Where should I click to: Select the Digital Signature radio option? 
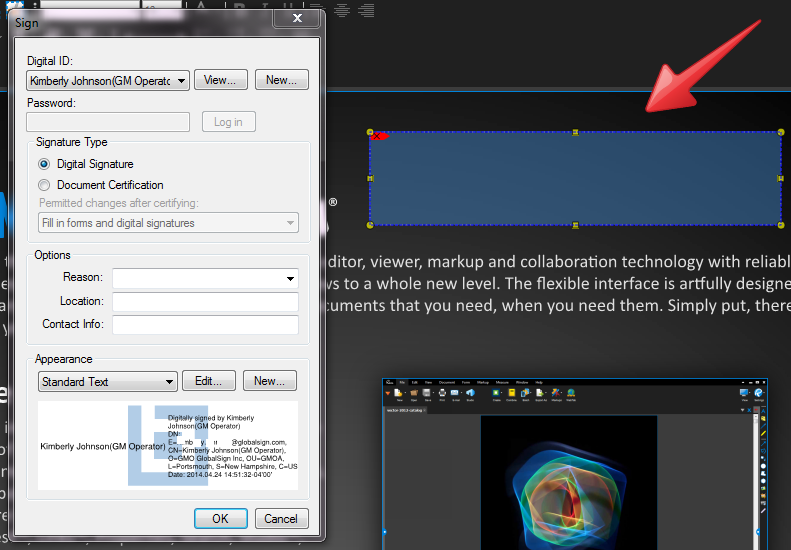click(44, 164)
